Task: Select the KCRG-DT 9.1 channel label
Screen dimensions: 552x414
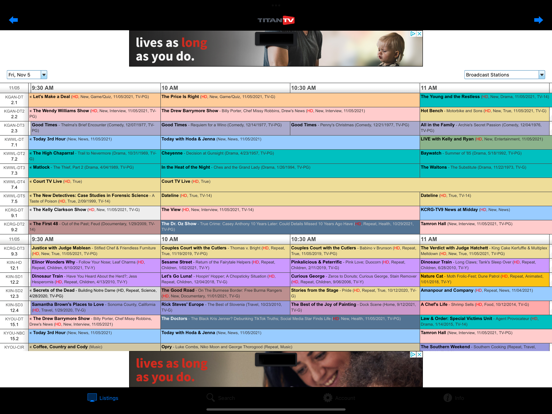Action: (x=14, y=213)
